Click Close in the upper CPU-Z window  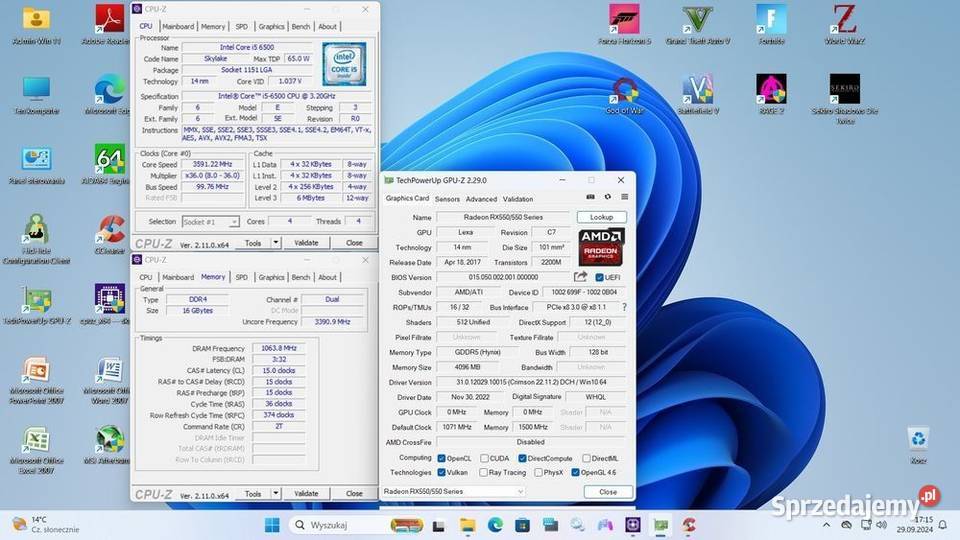click(354, 243)
